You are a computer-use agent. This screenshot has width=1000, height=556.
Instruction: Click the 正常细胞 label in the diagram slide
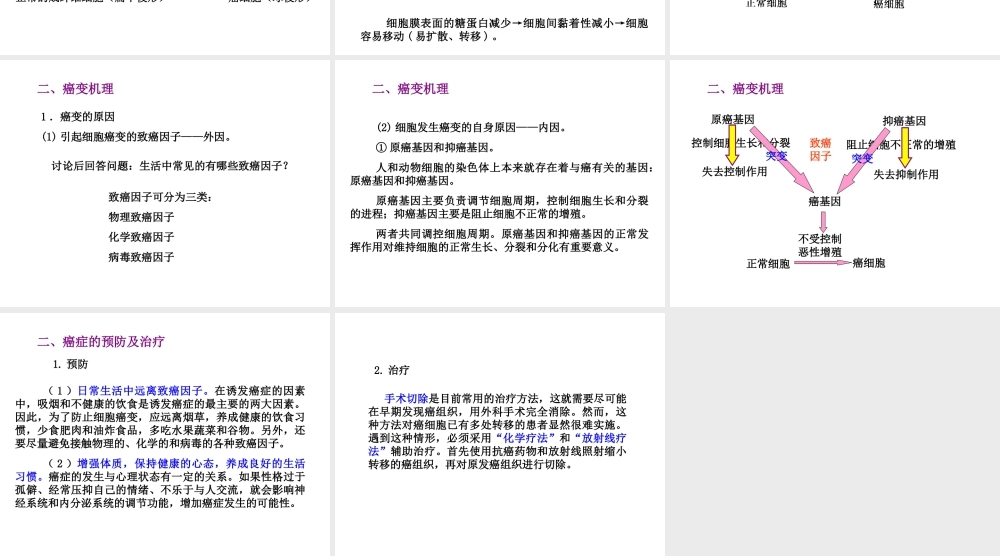(x=768, y=264)
